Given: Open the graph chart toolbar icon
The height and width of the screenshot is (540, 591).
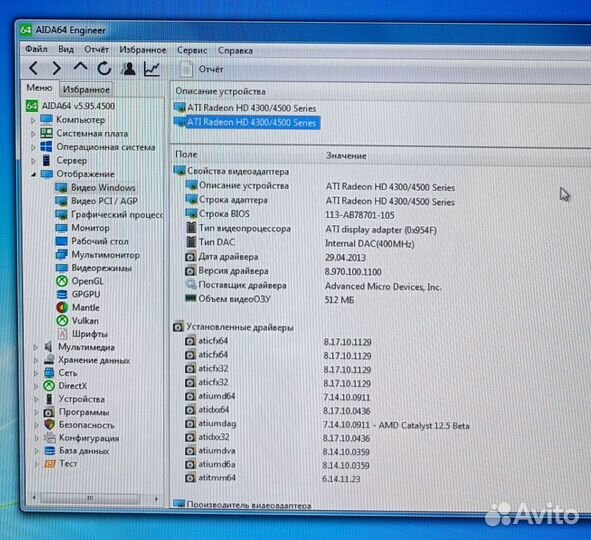Looking at the screenshot, I should [x=152, y=69].
